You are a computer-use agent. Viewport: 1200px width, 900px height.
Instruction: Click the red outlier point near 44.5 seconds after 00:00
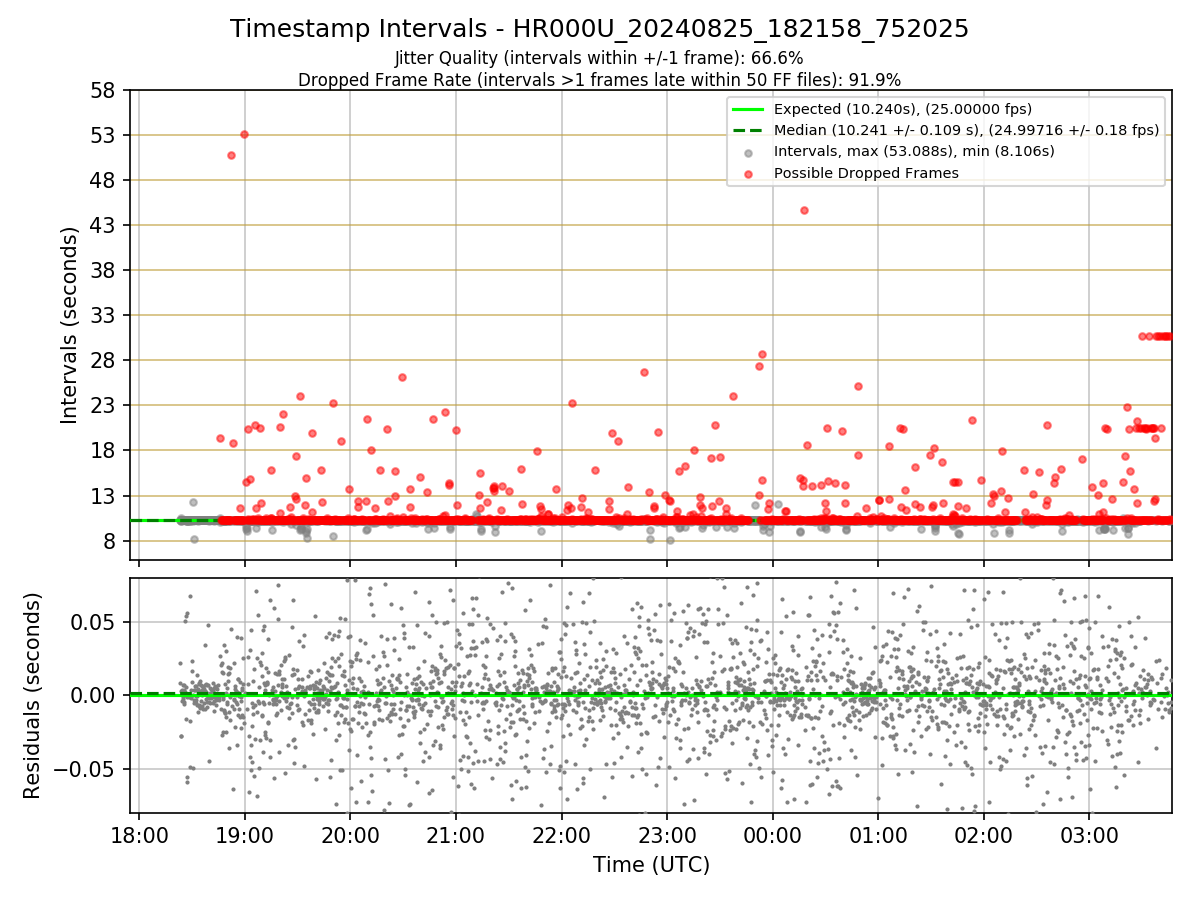coord(804,210)
